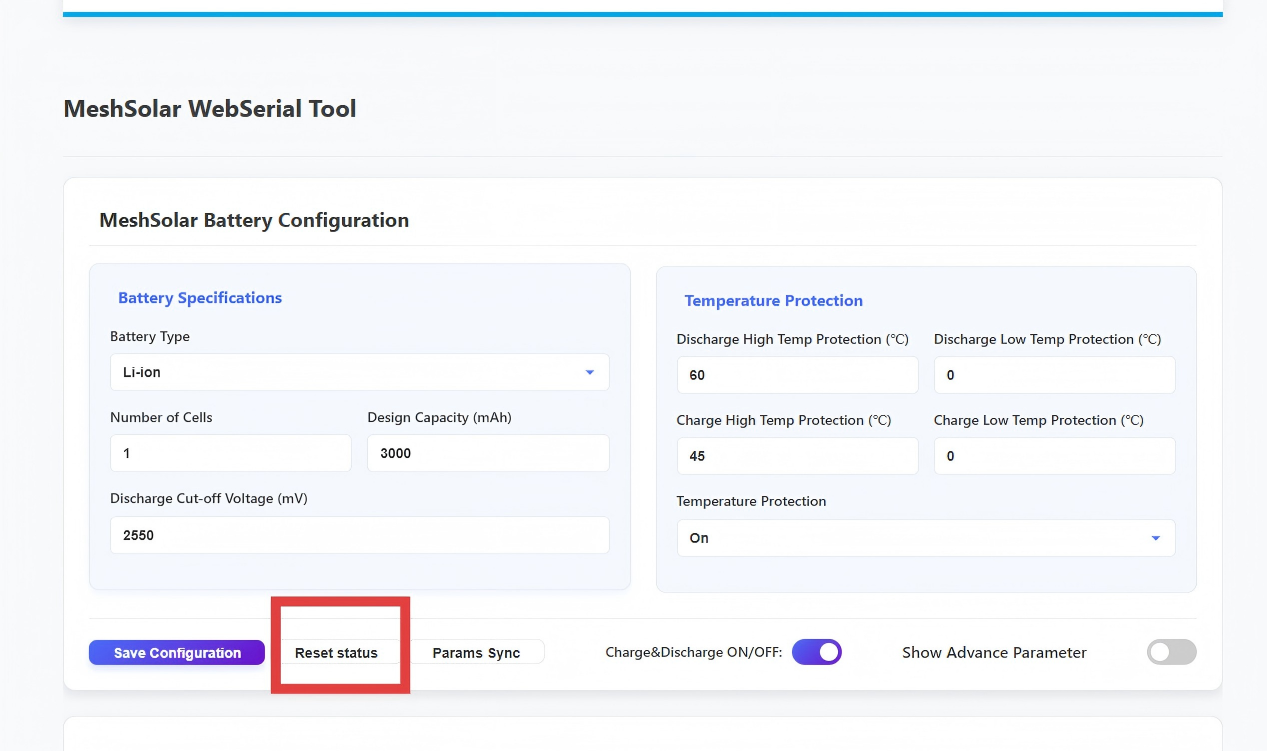Click the MeshSolar Battery Configuration title

254,220
